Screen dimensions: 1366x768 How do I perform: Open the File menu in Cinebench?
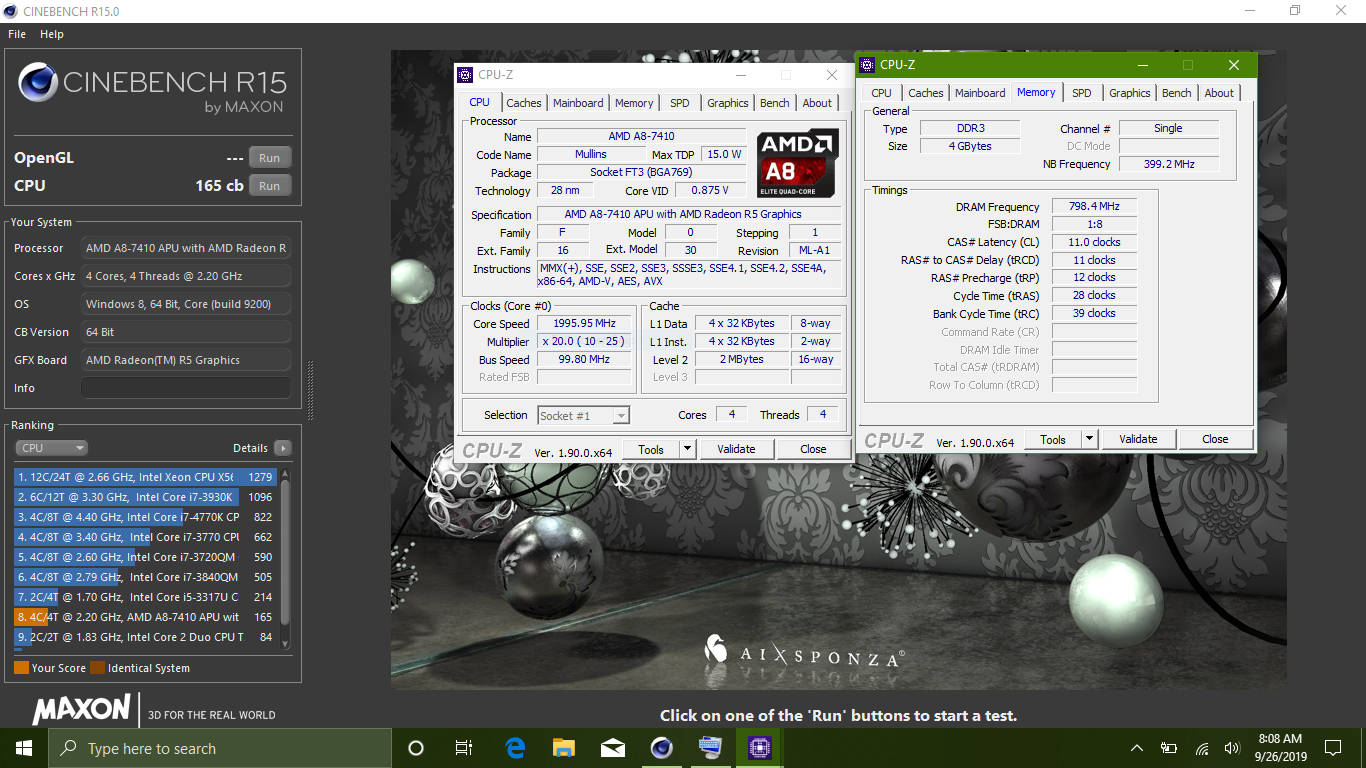[17, 34]
